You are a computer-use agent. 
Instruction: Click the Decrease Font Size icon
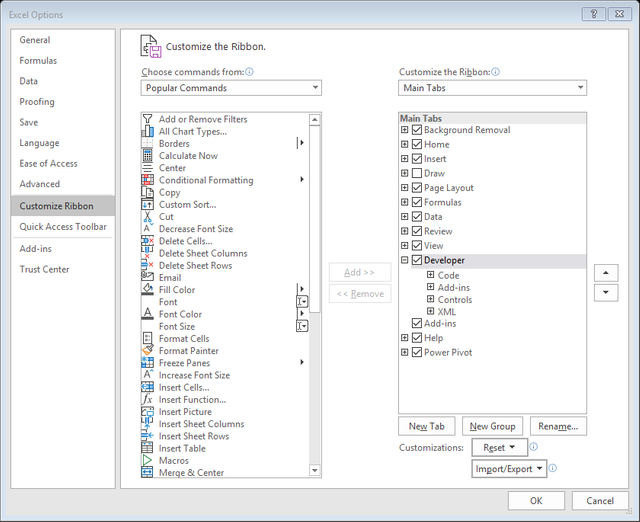pyautogui.click(x=147, y=229)
